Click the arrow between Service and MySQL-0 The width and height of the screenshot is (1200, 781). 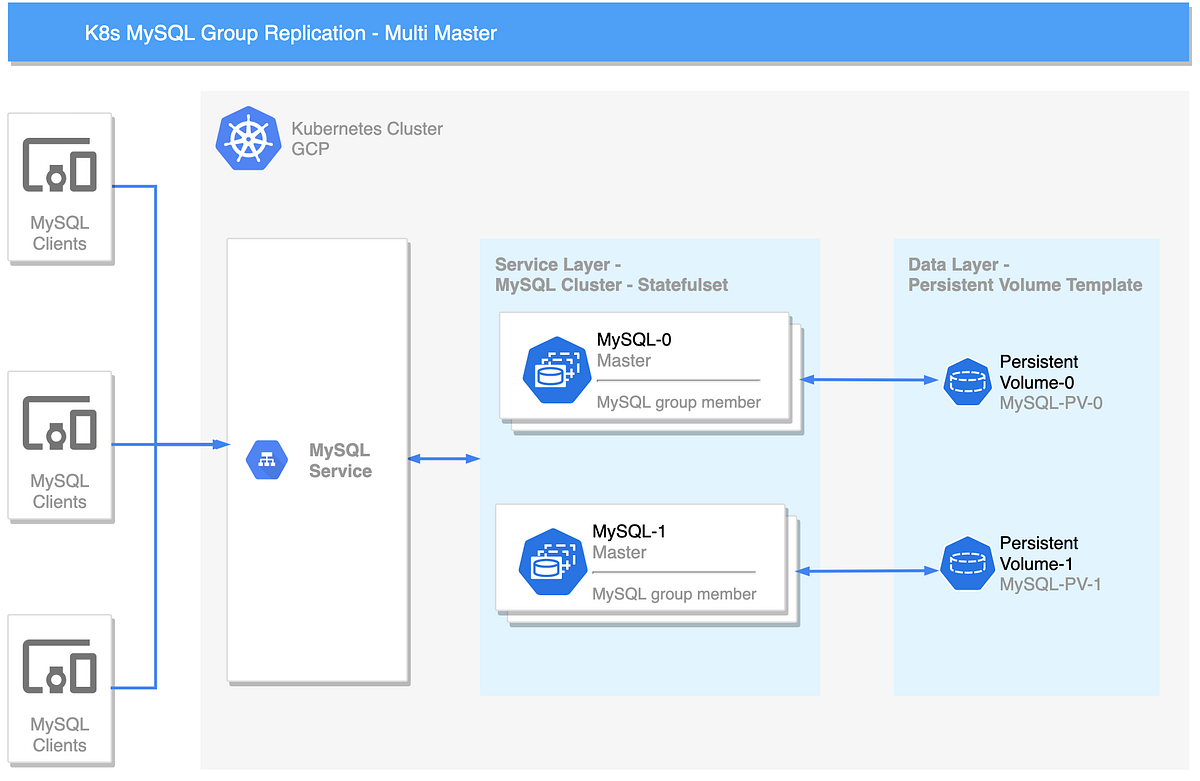(443, 457)
